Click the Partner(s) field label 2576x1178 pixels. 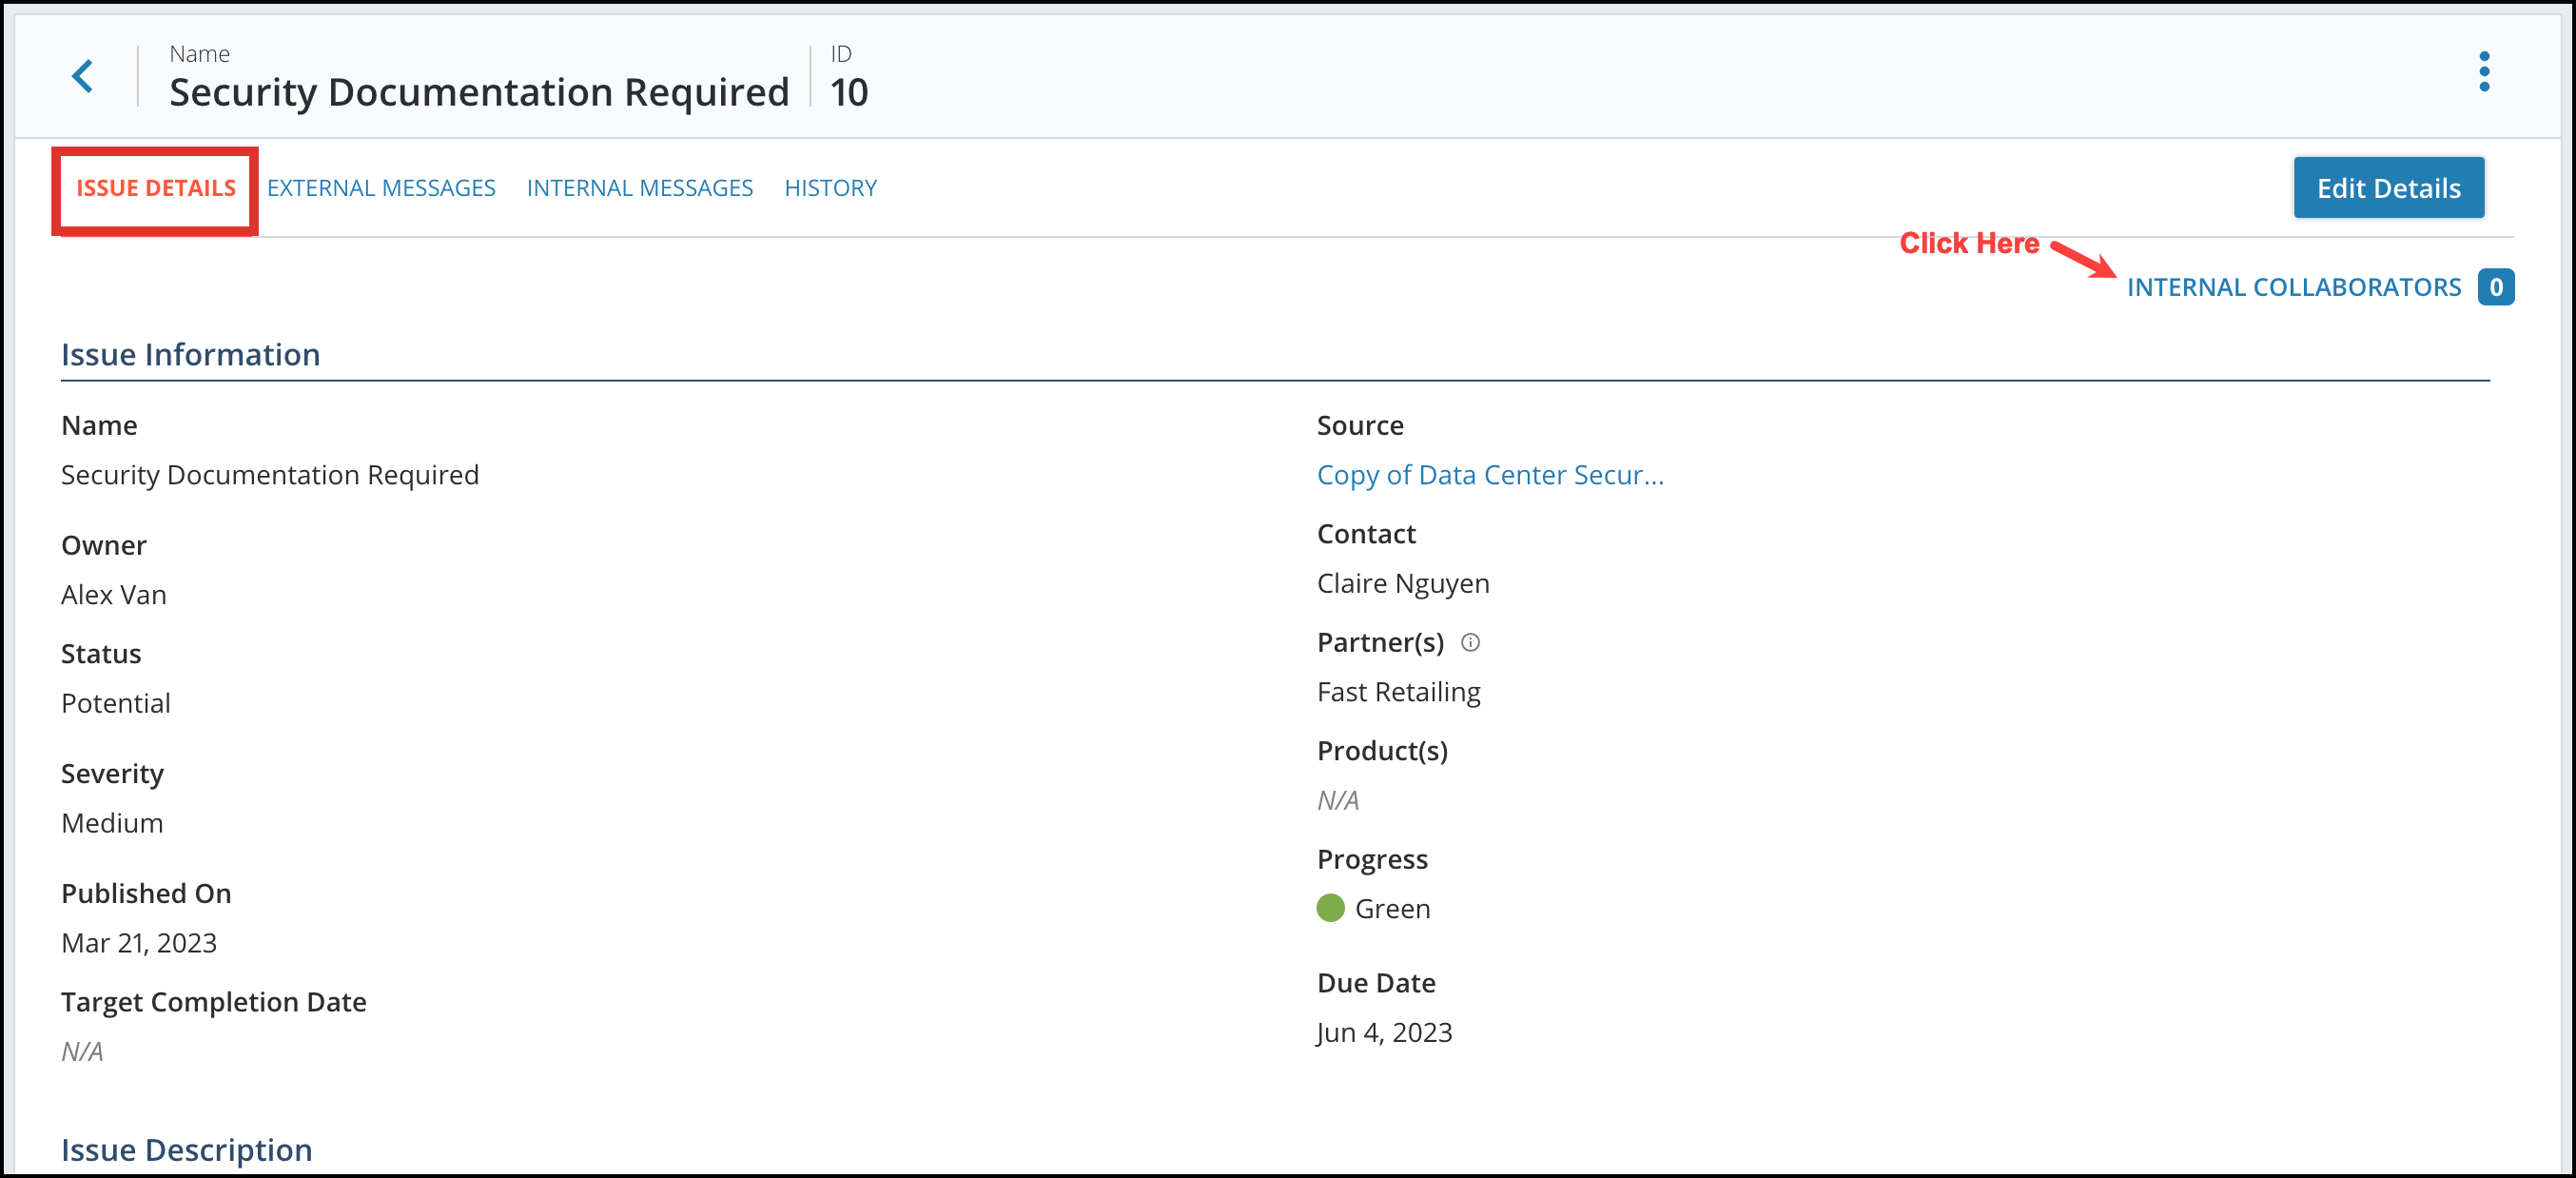point(1380,643)
